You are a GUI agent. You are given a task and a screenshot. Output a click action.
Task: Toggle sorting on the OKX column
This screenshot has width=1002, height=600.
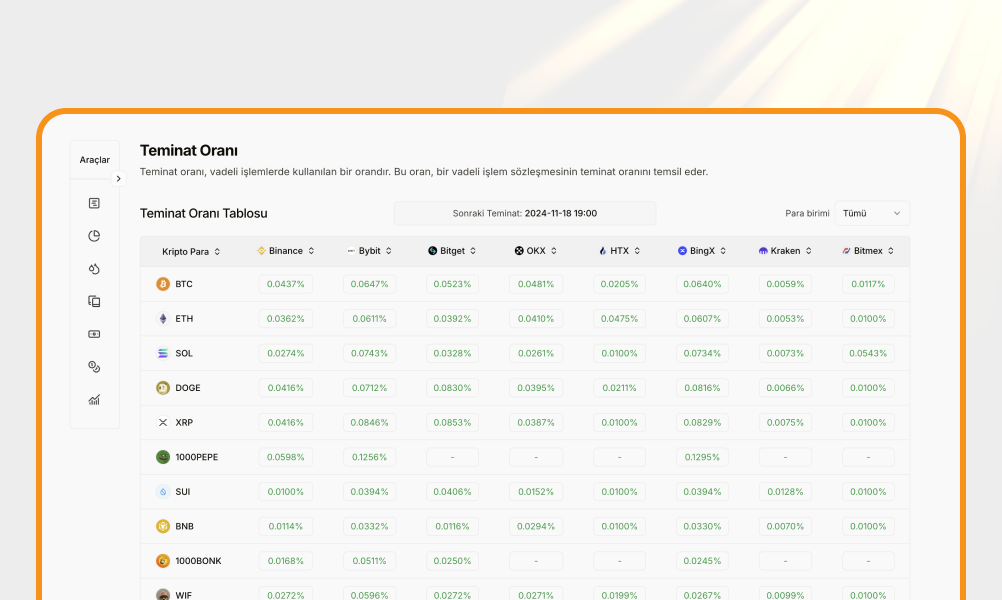(x=535, y=251)
